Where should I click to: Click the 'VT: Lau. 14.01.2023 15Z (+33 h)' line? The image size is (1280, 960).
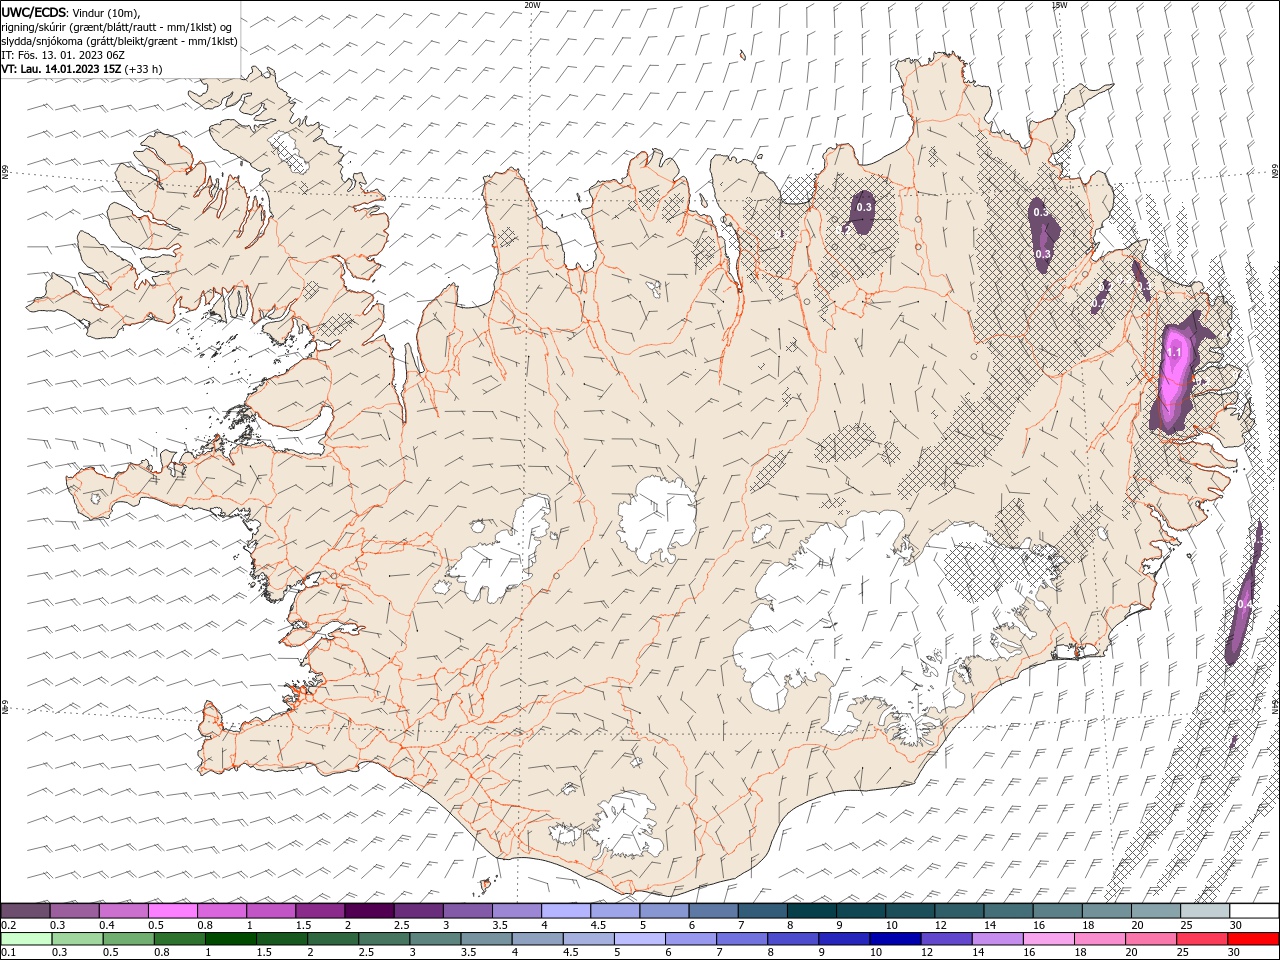(x=82, y=69)
